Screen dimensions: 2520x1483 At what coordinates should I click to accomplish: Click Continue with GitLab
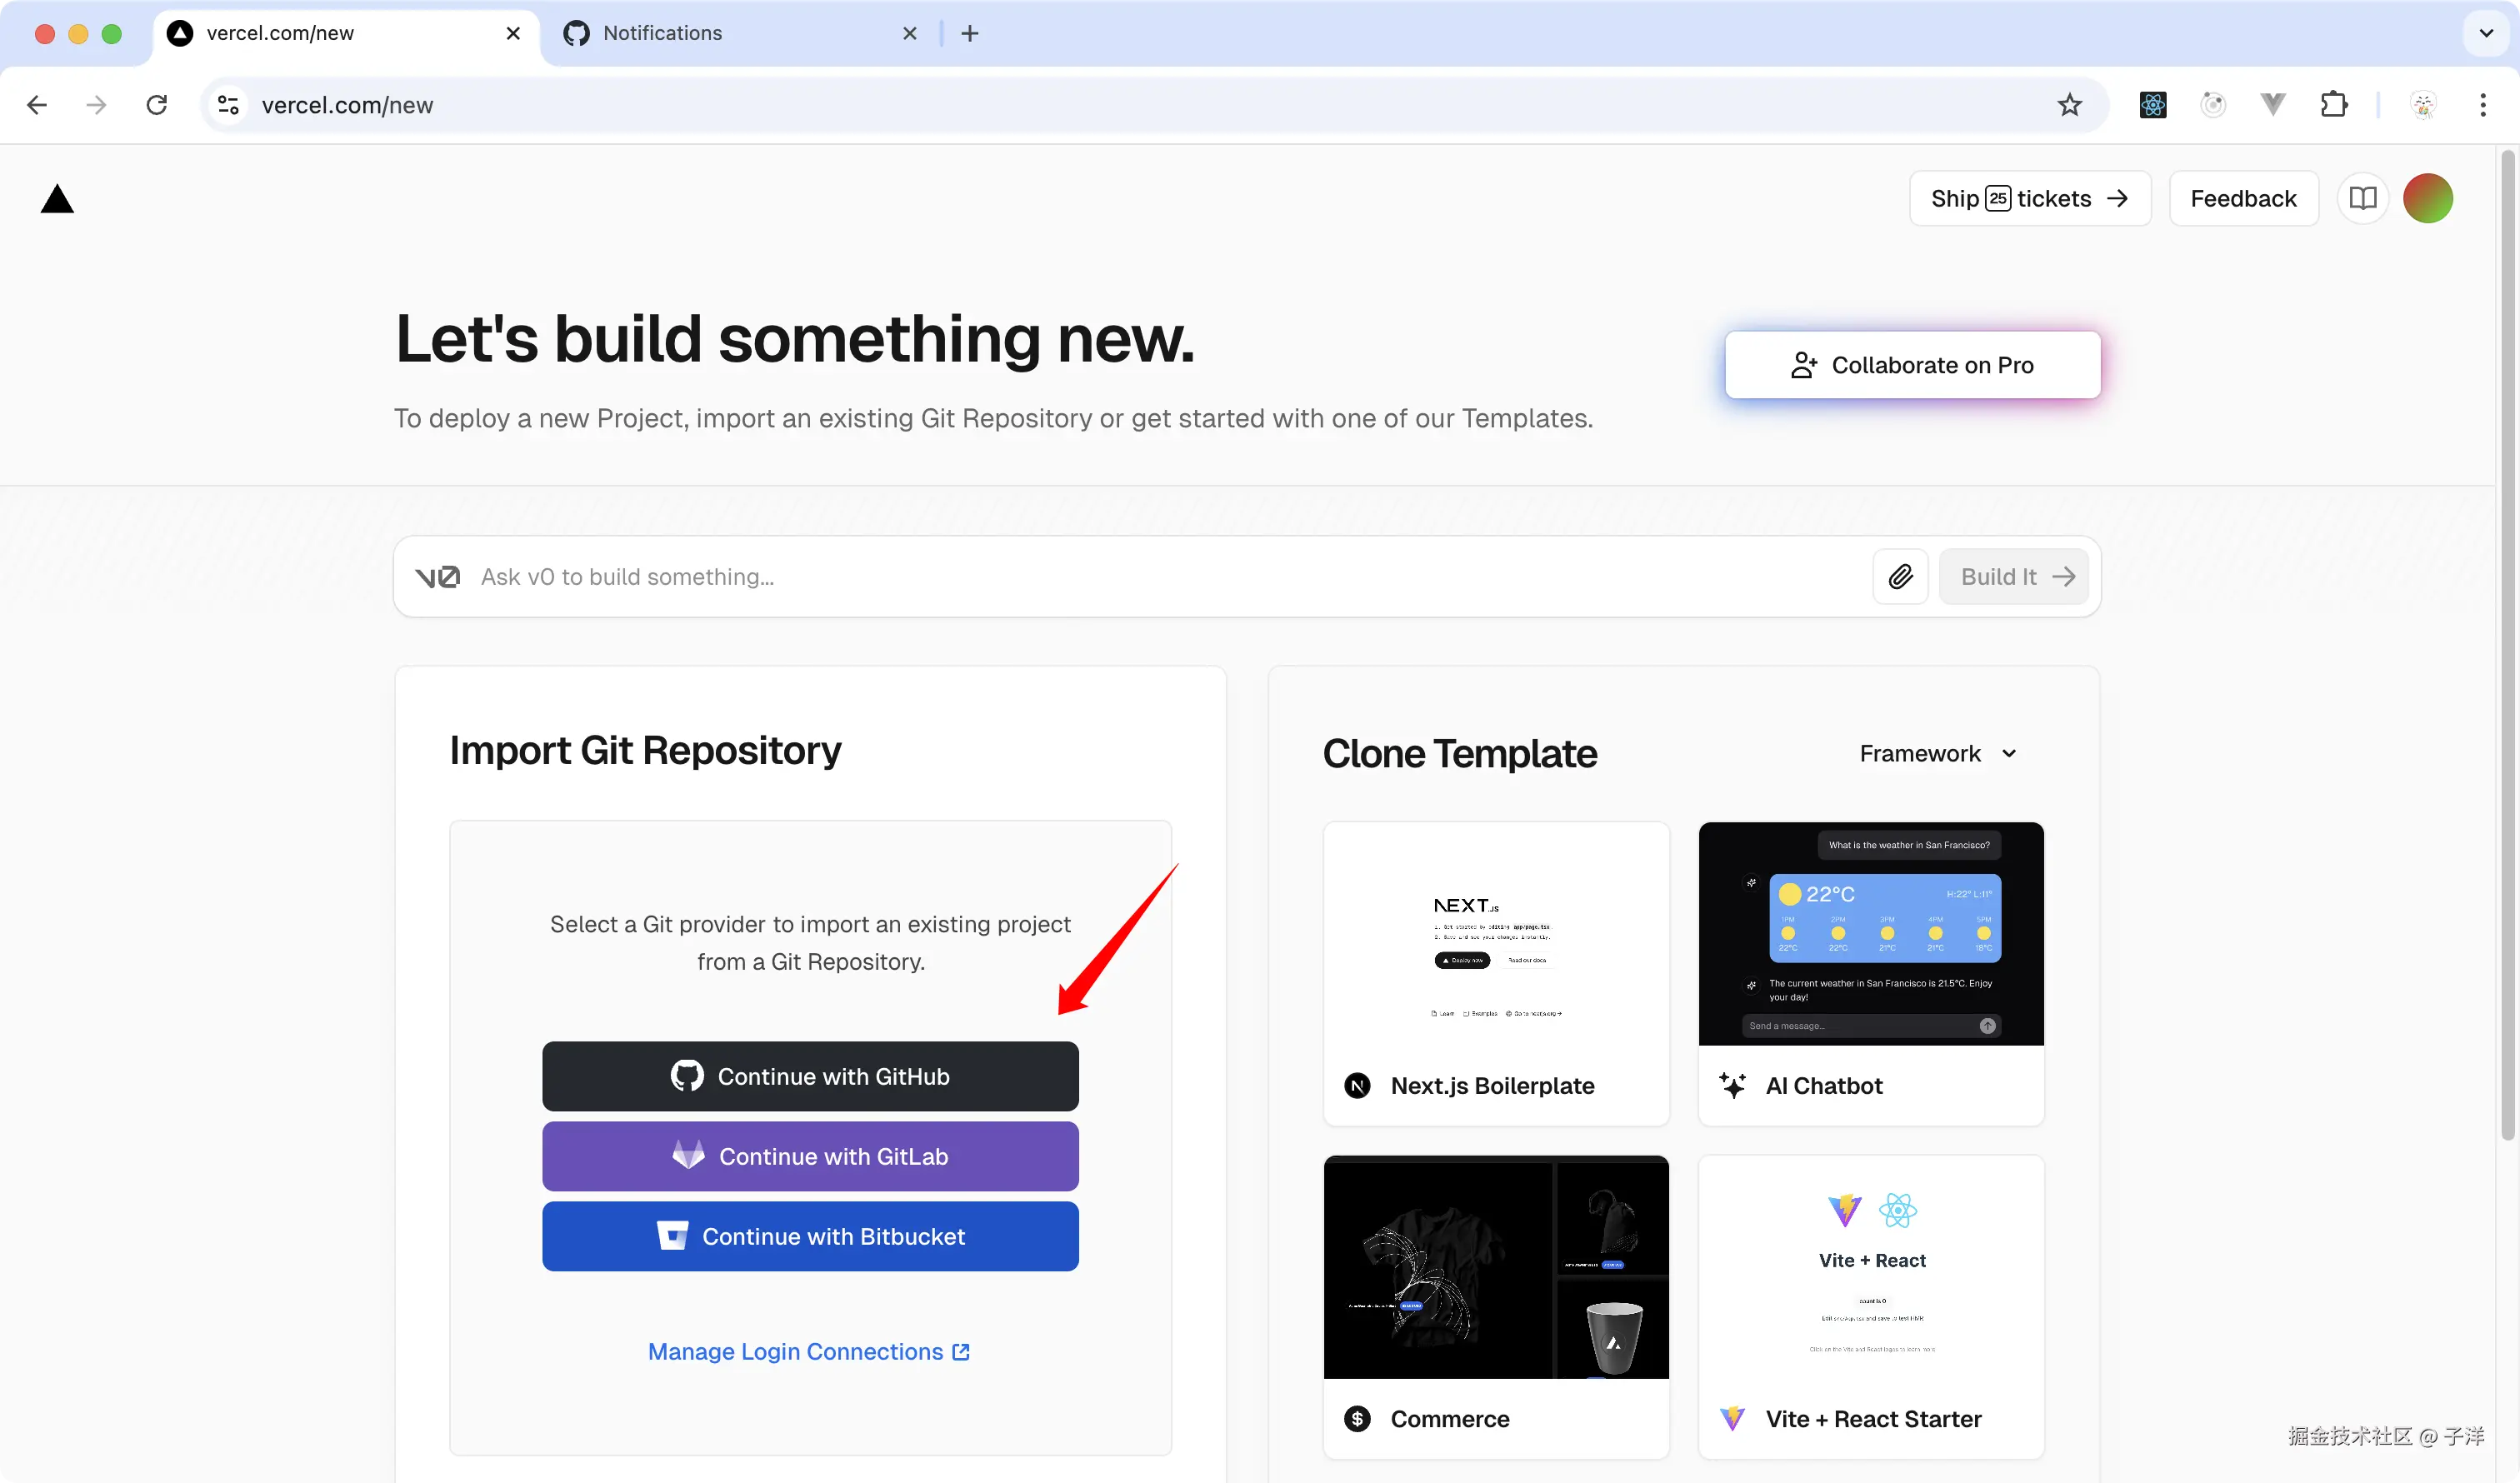(x=810, y=1156)
